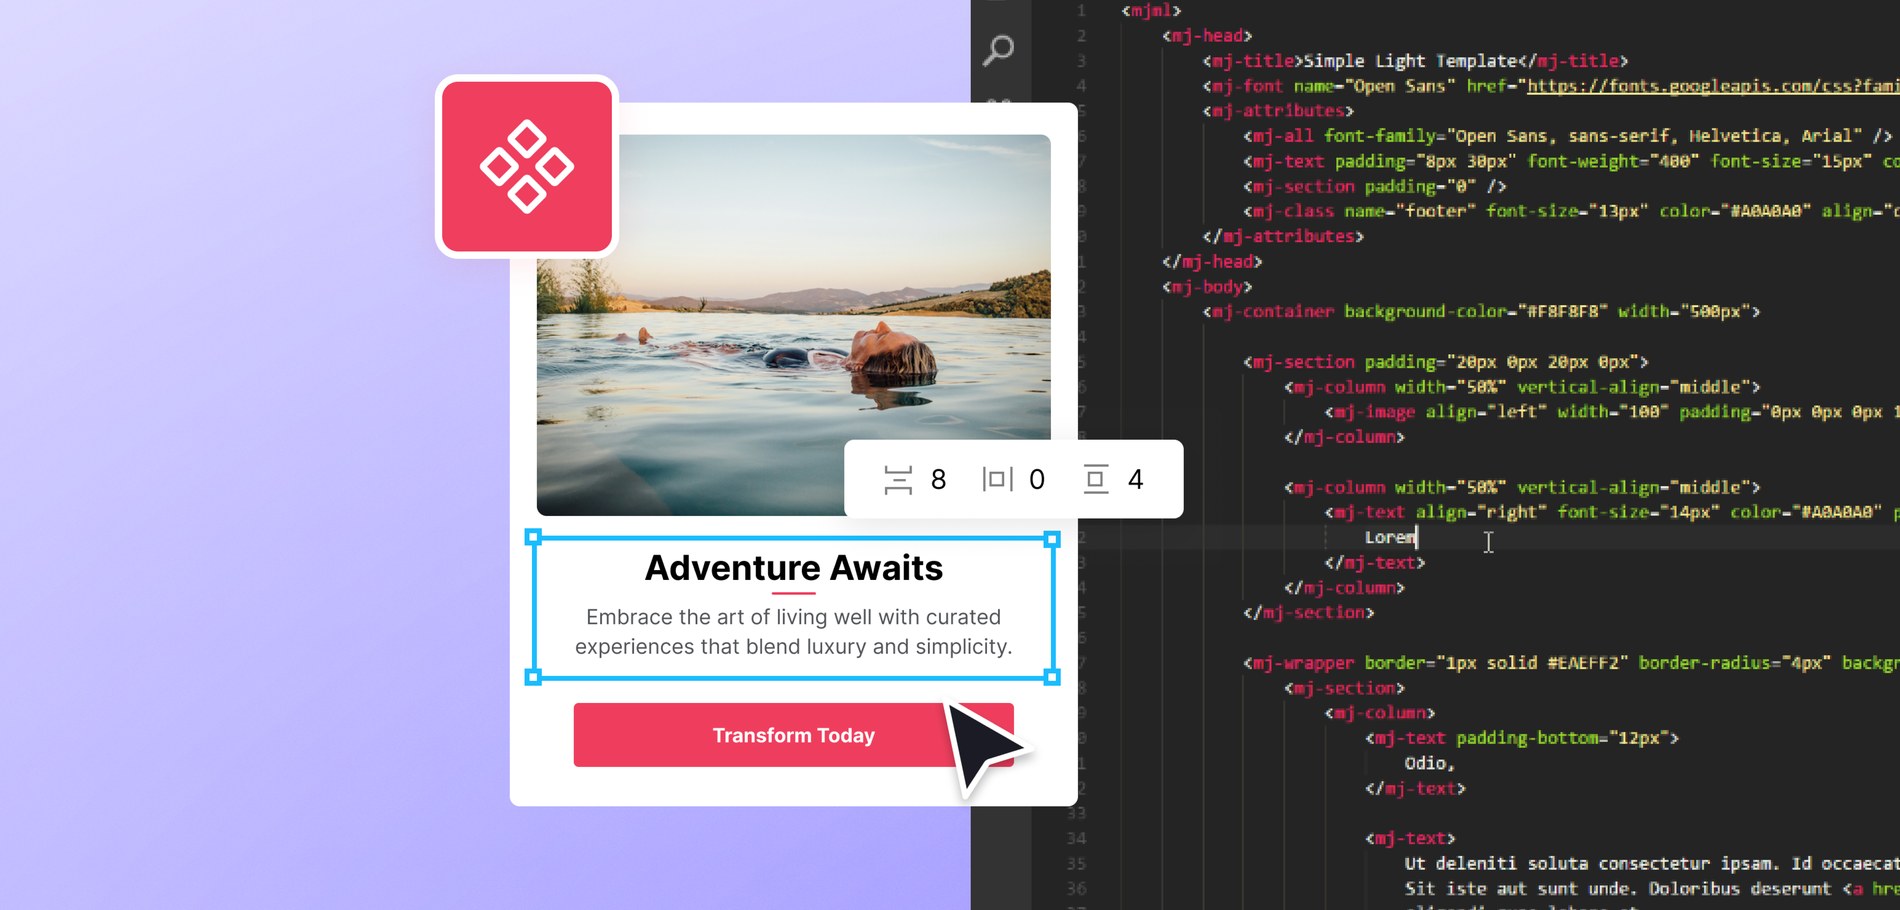This screenshot has height=910, width=1900.
Task: Grab the bottom-right selection handle of text block
Action: point(1052,677)
